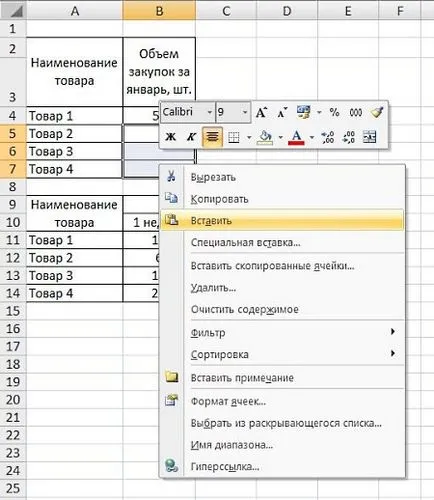Click the Borders grid icon
Viewport: 434px width, 500px height.
click(x=234, y=137)
